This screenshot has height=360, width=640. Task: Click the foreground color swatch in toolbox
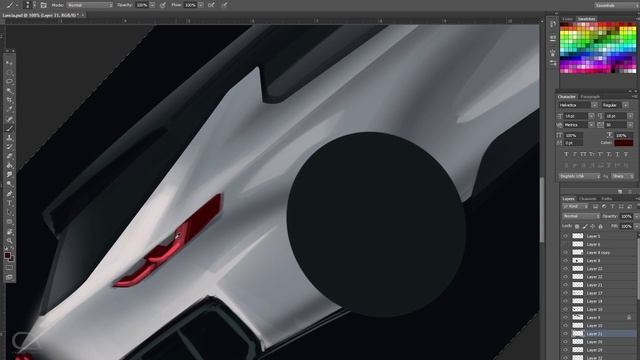[x=7, y=256]
